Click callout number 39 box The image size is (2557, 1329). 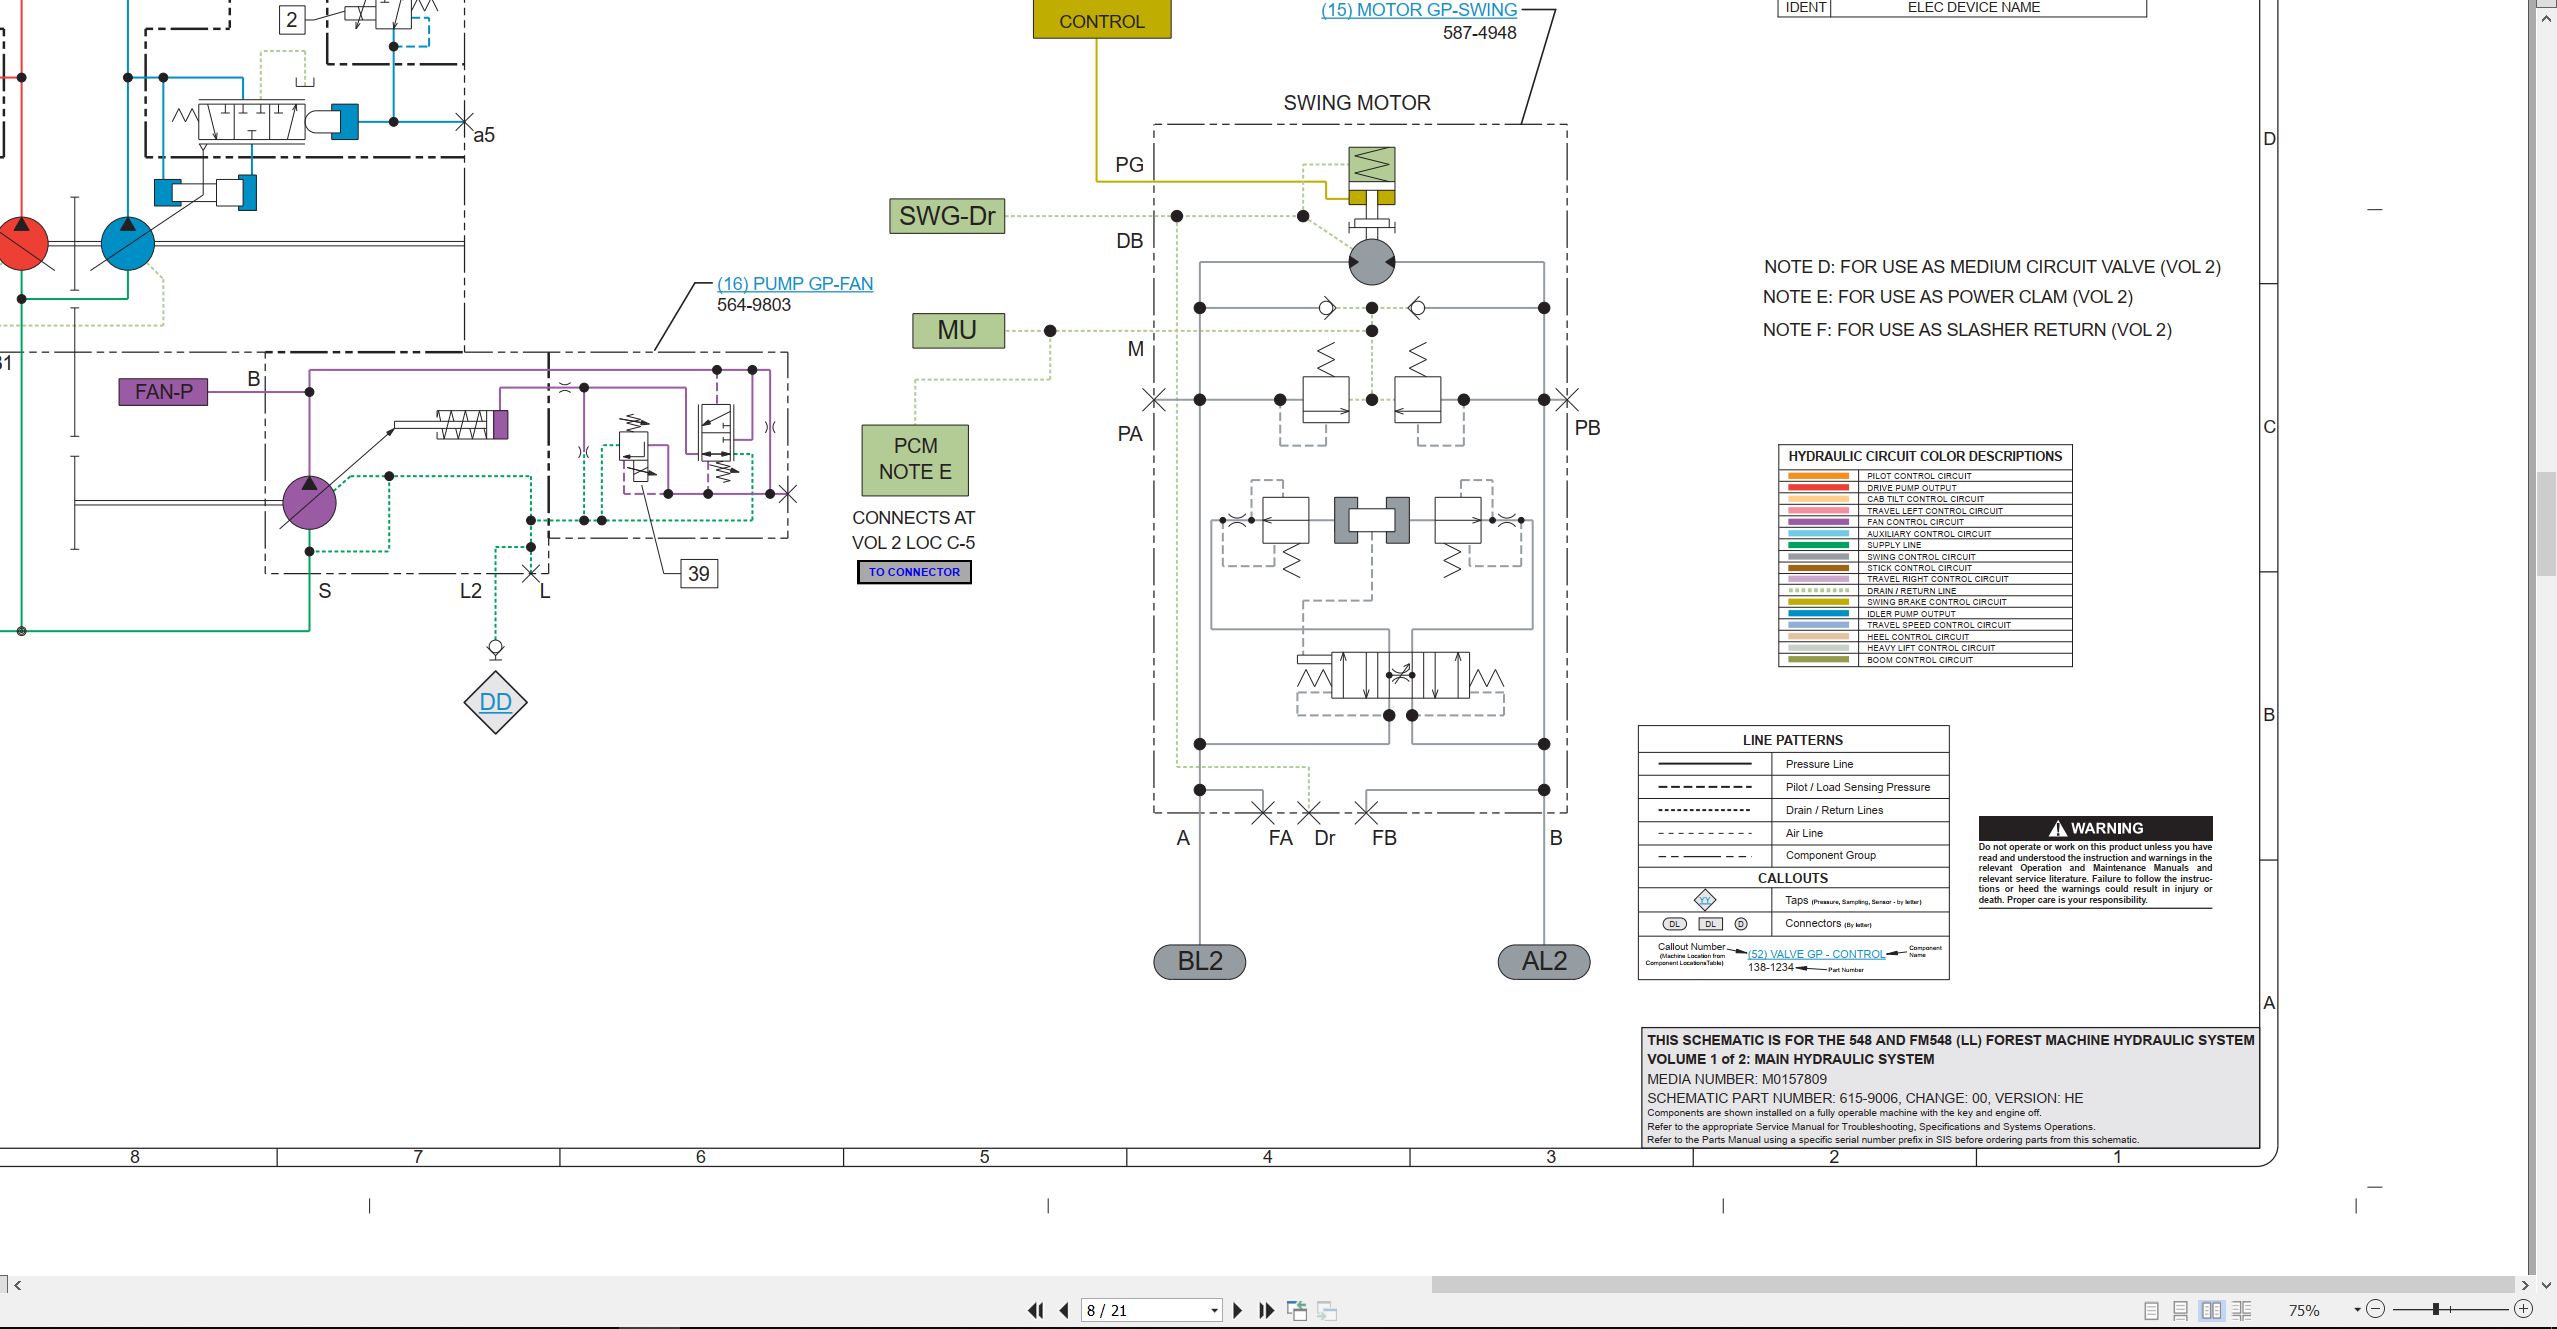click(699, 574)
